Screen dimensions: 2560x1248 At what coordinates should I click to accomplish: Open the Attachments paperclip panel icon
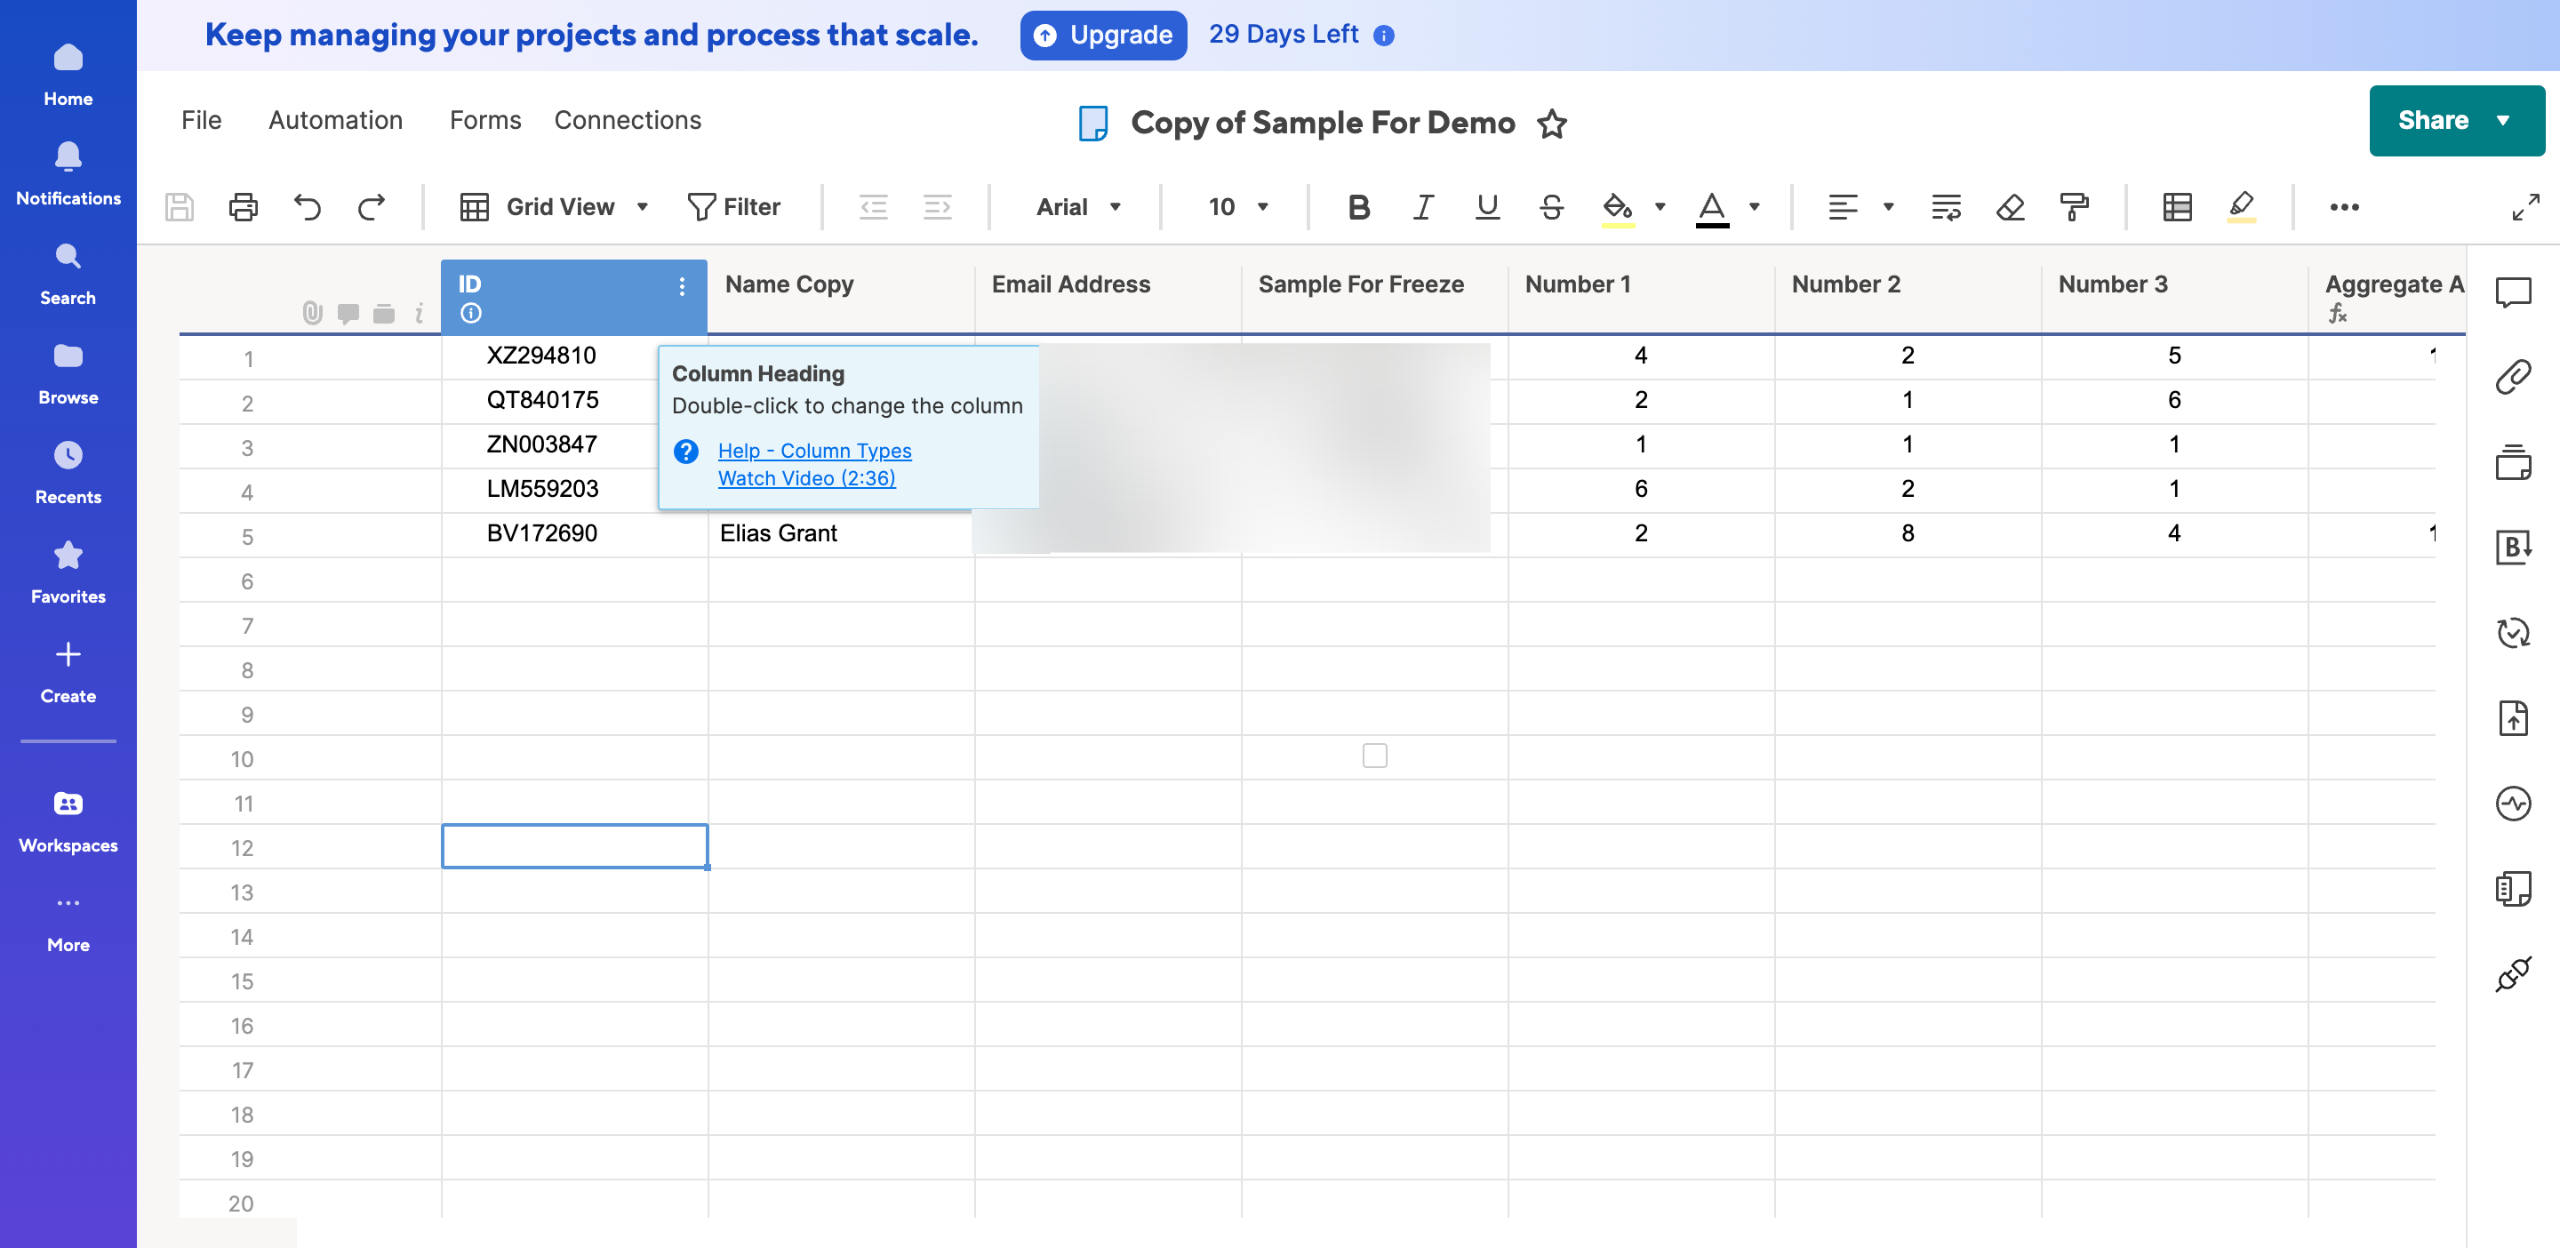click(2513, 377)
